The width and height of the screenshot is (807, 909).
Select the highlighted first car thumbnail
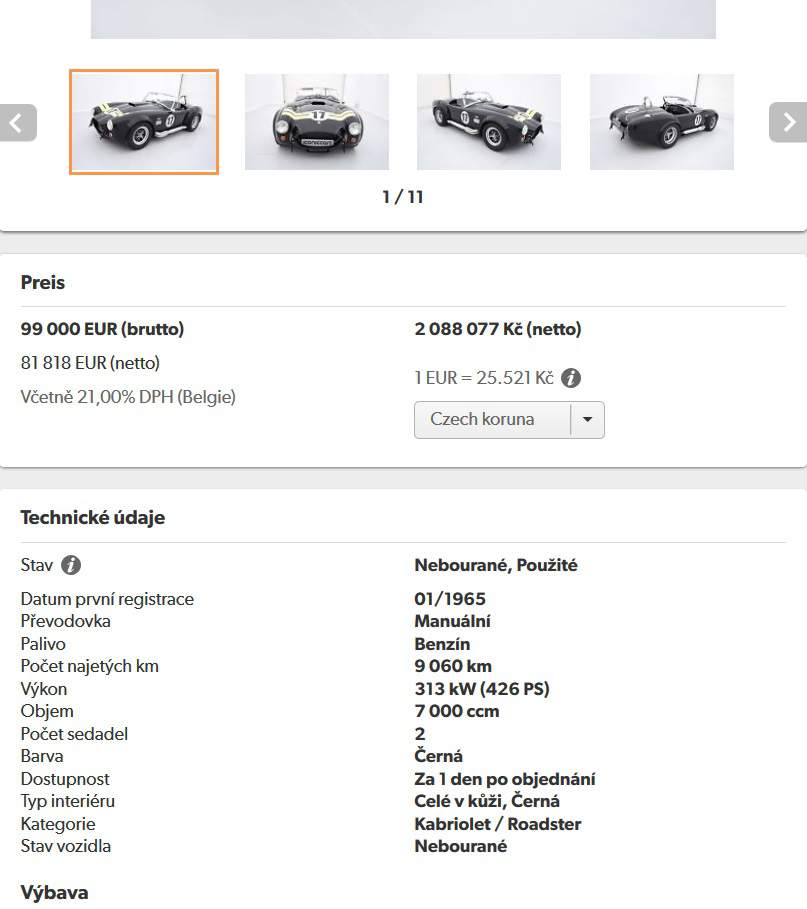[144, 122]
